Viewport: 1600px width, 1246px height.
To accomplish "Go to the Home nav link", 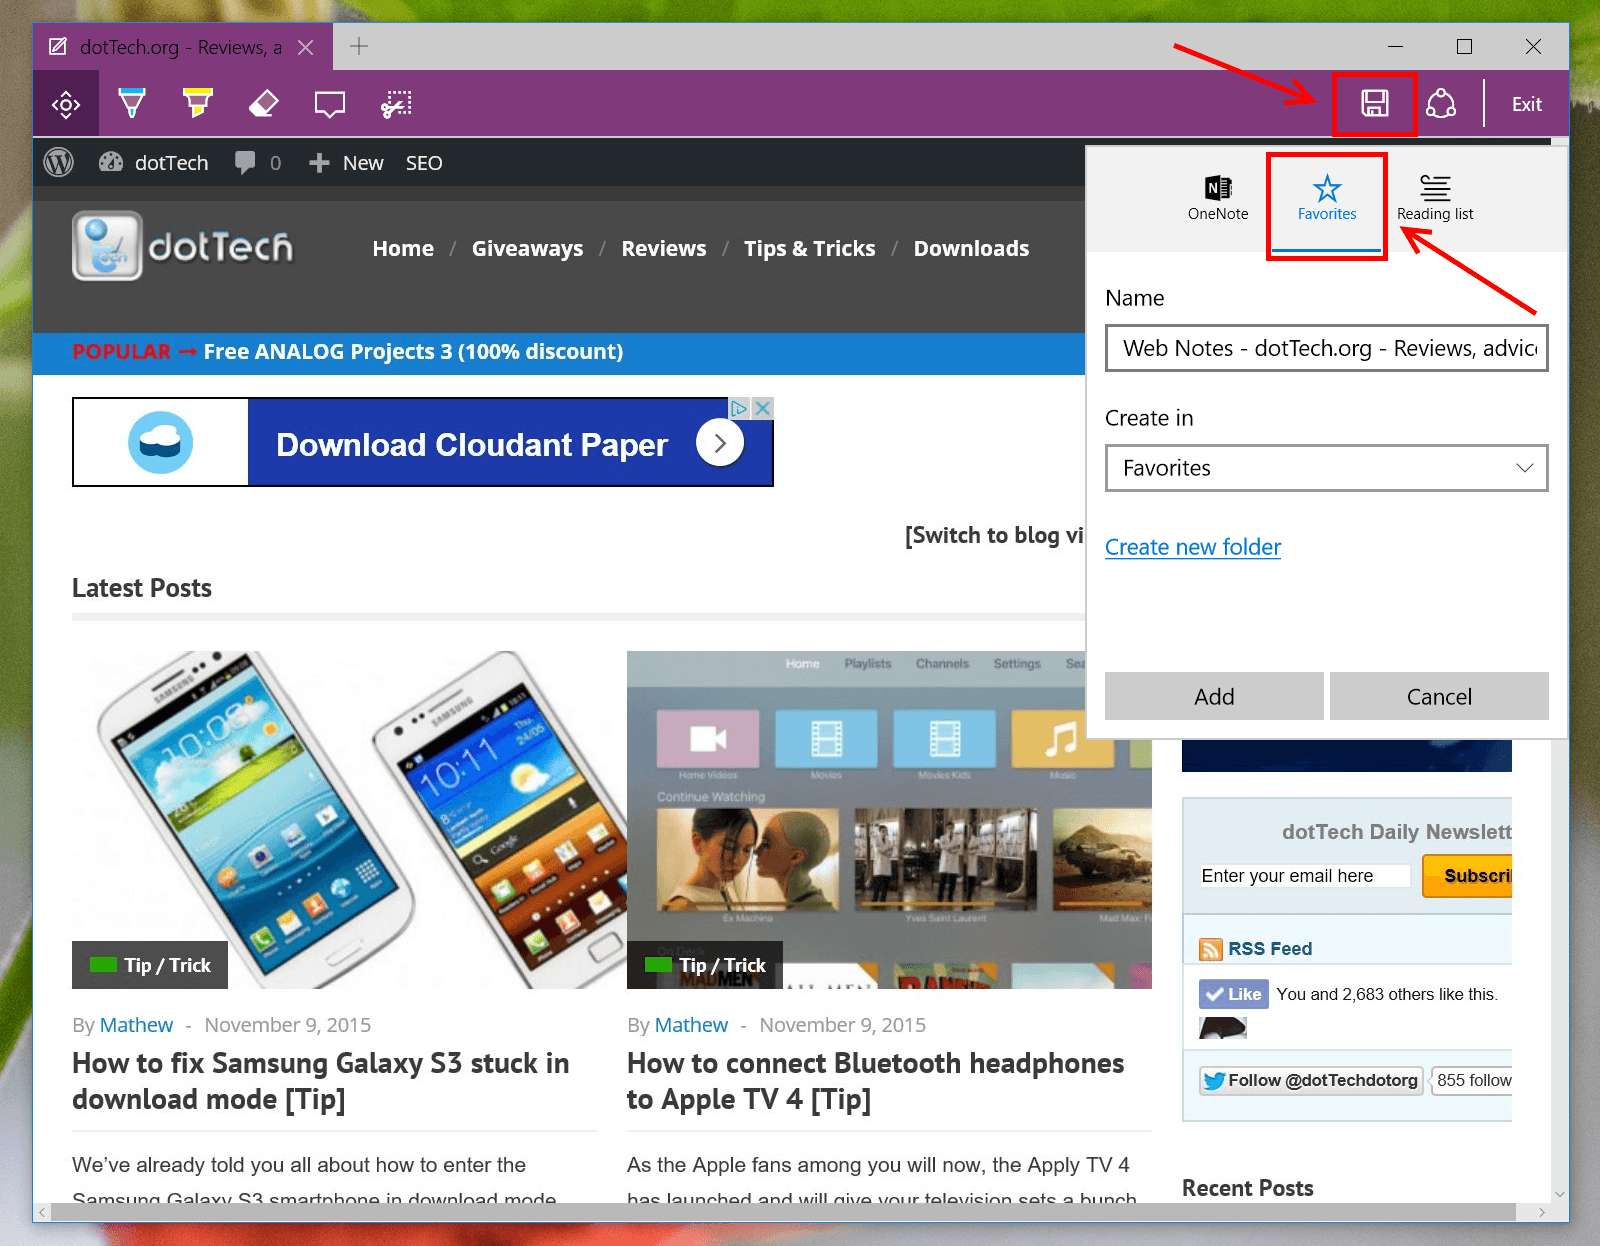I will [403, 248].
